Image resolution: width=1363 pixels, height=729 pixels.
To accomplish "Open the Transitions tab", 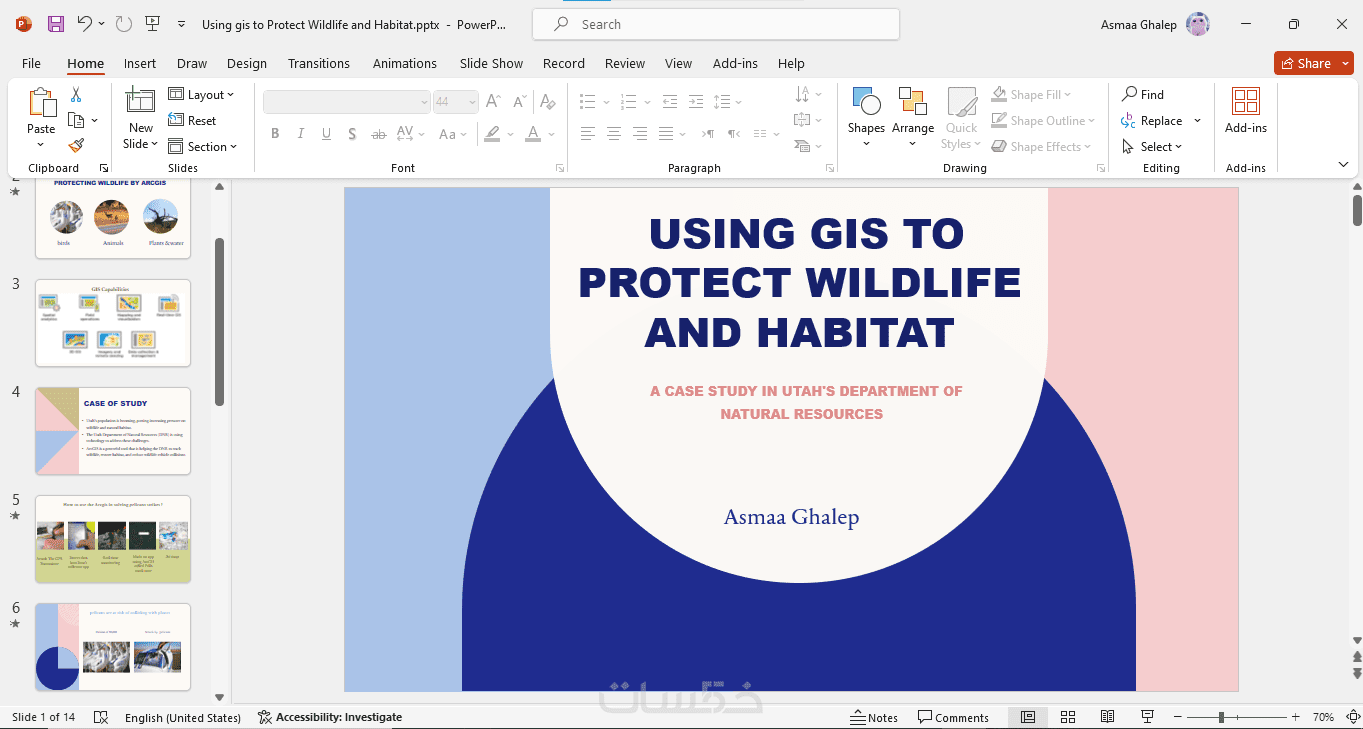I will (318, 63).
